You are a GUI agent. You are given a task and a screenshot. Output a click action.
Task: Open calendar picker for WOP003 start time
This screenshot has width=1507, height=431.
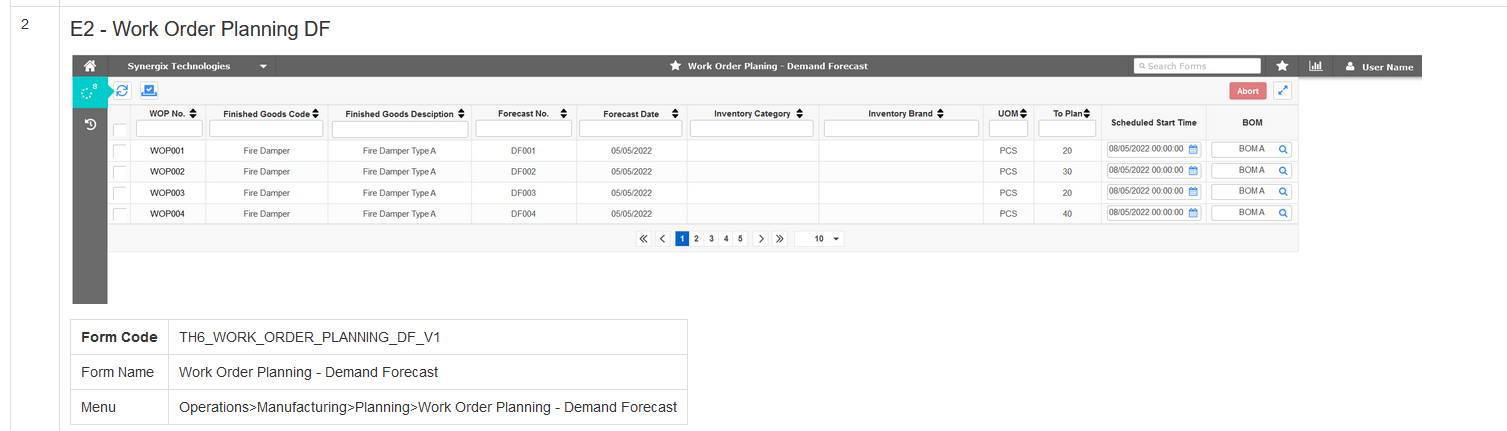pos(1193,192)
